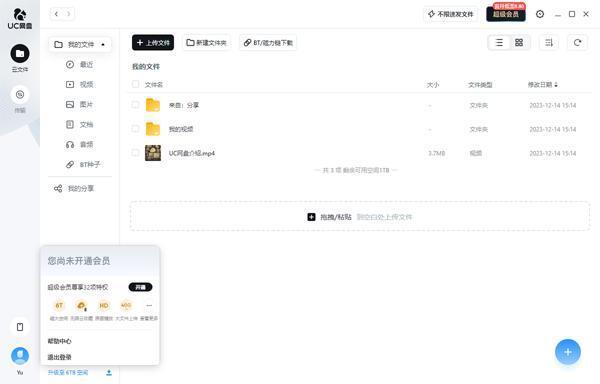This screenshot has height=384, width=600.
Task: Select 视频 in the sidebar
Action: point(79,84)
